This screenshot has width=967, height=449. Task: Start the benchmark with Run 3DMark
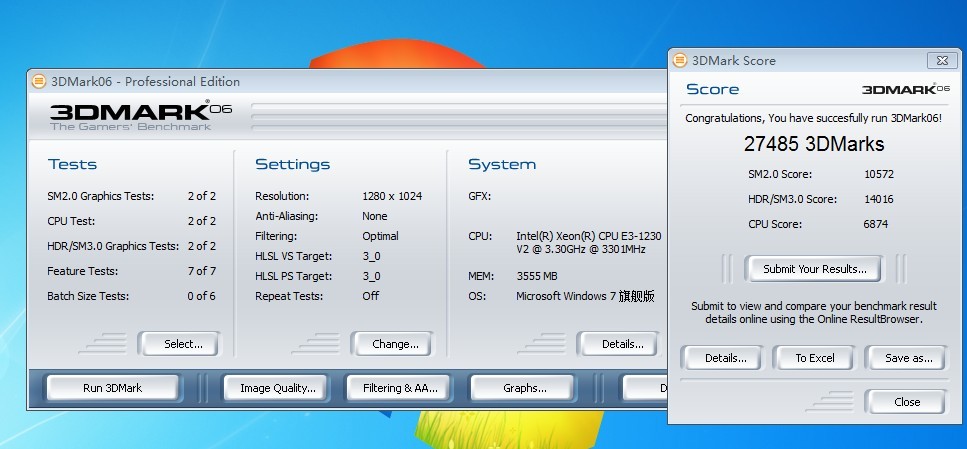112,388
